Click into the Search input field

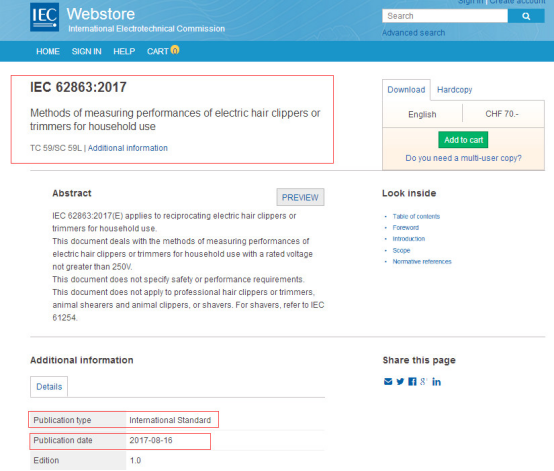[445, 16]
